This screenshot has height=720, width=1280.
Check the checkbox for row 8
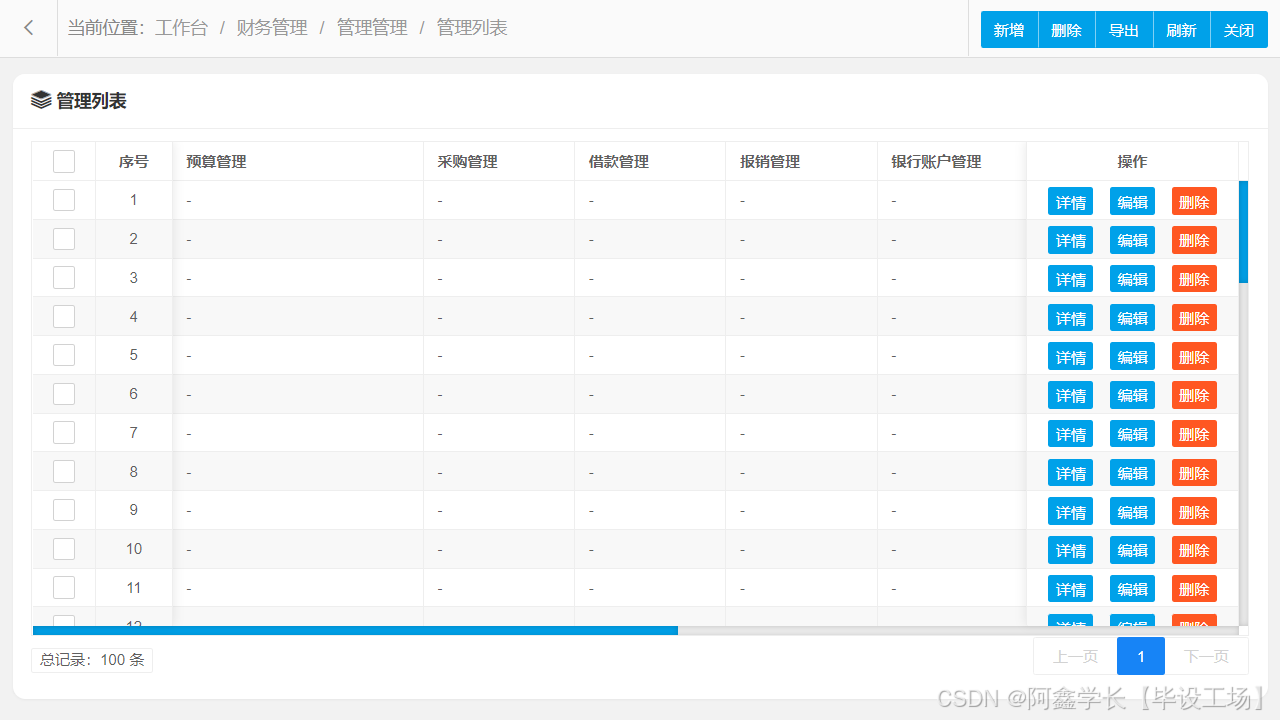click(64, 472)
